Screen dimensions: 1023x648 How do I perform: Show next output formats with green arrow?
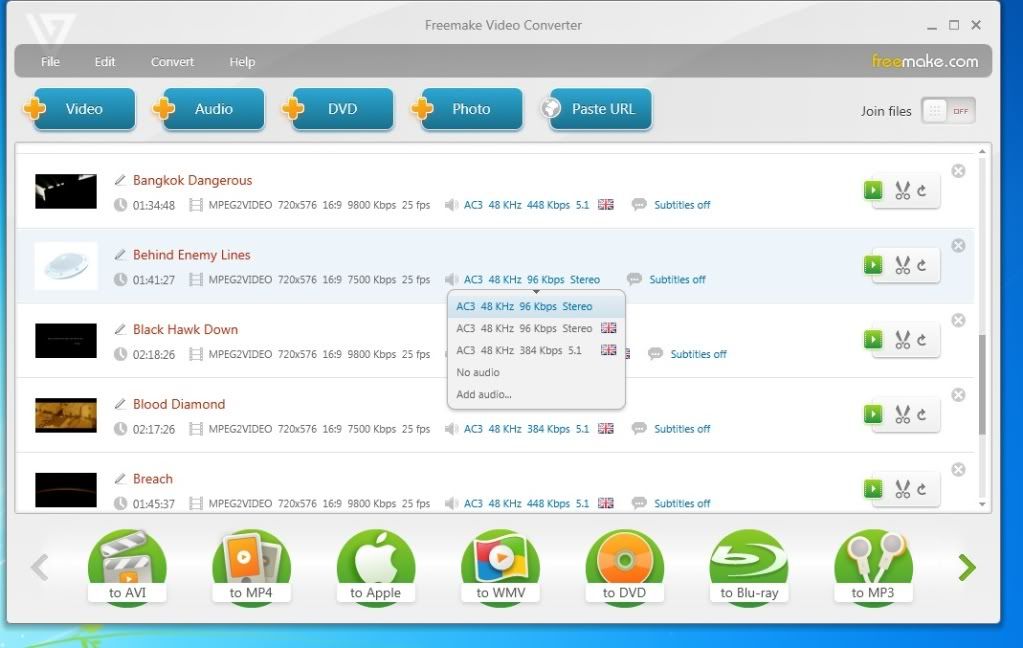tap(967, 567)
